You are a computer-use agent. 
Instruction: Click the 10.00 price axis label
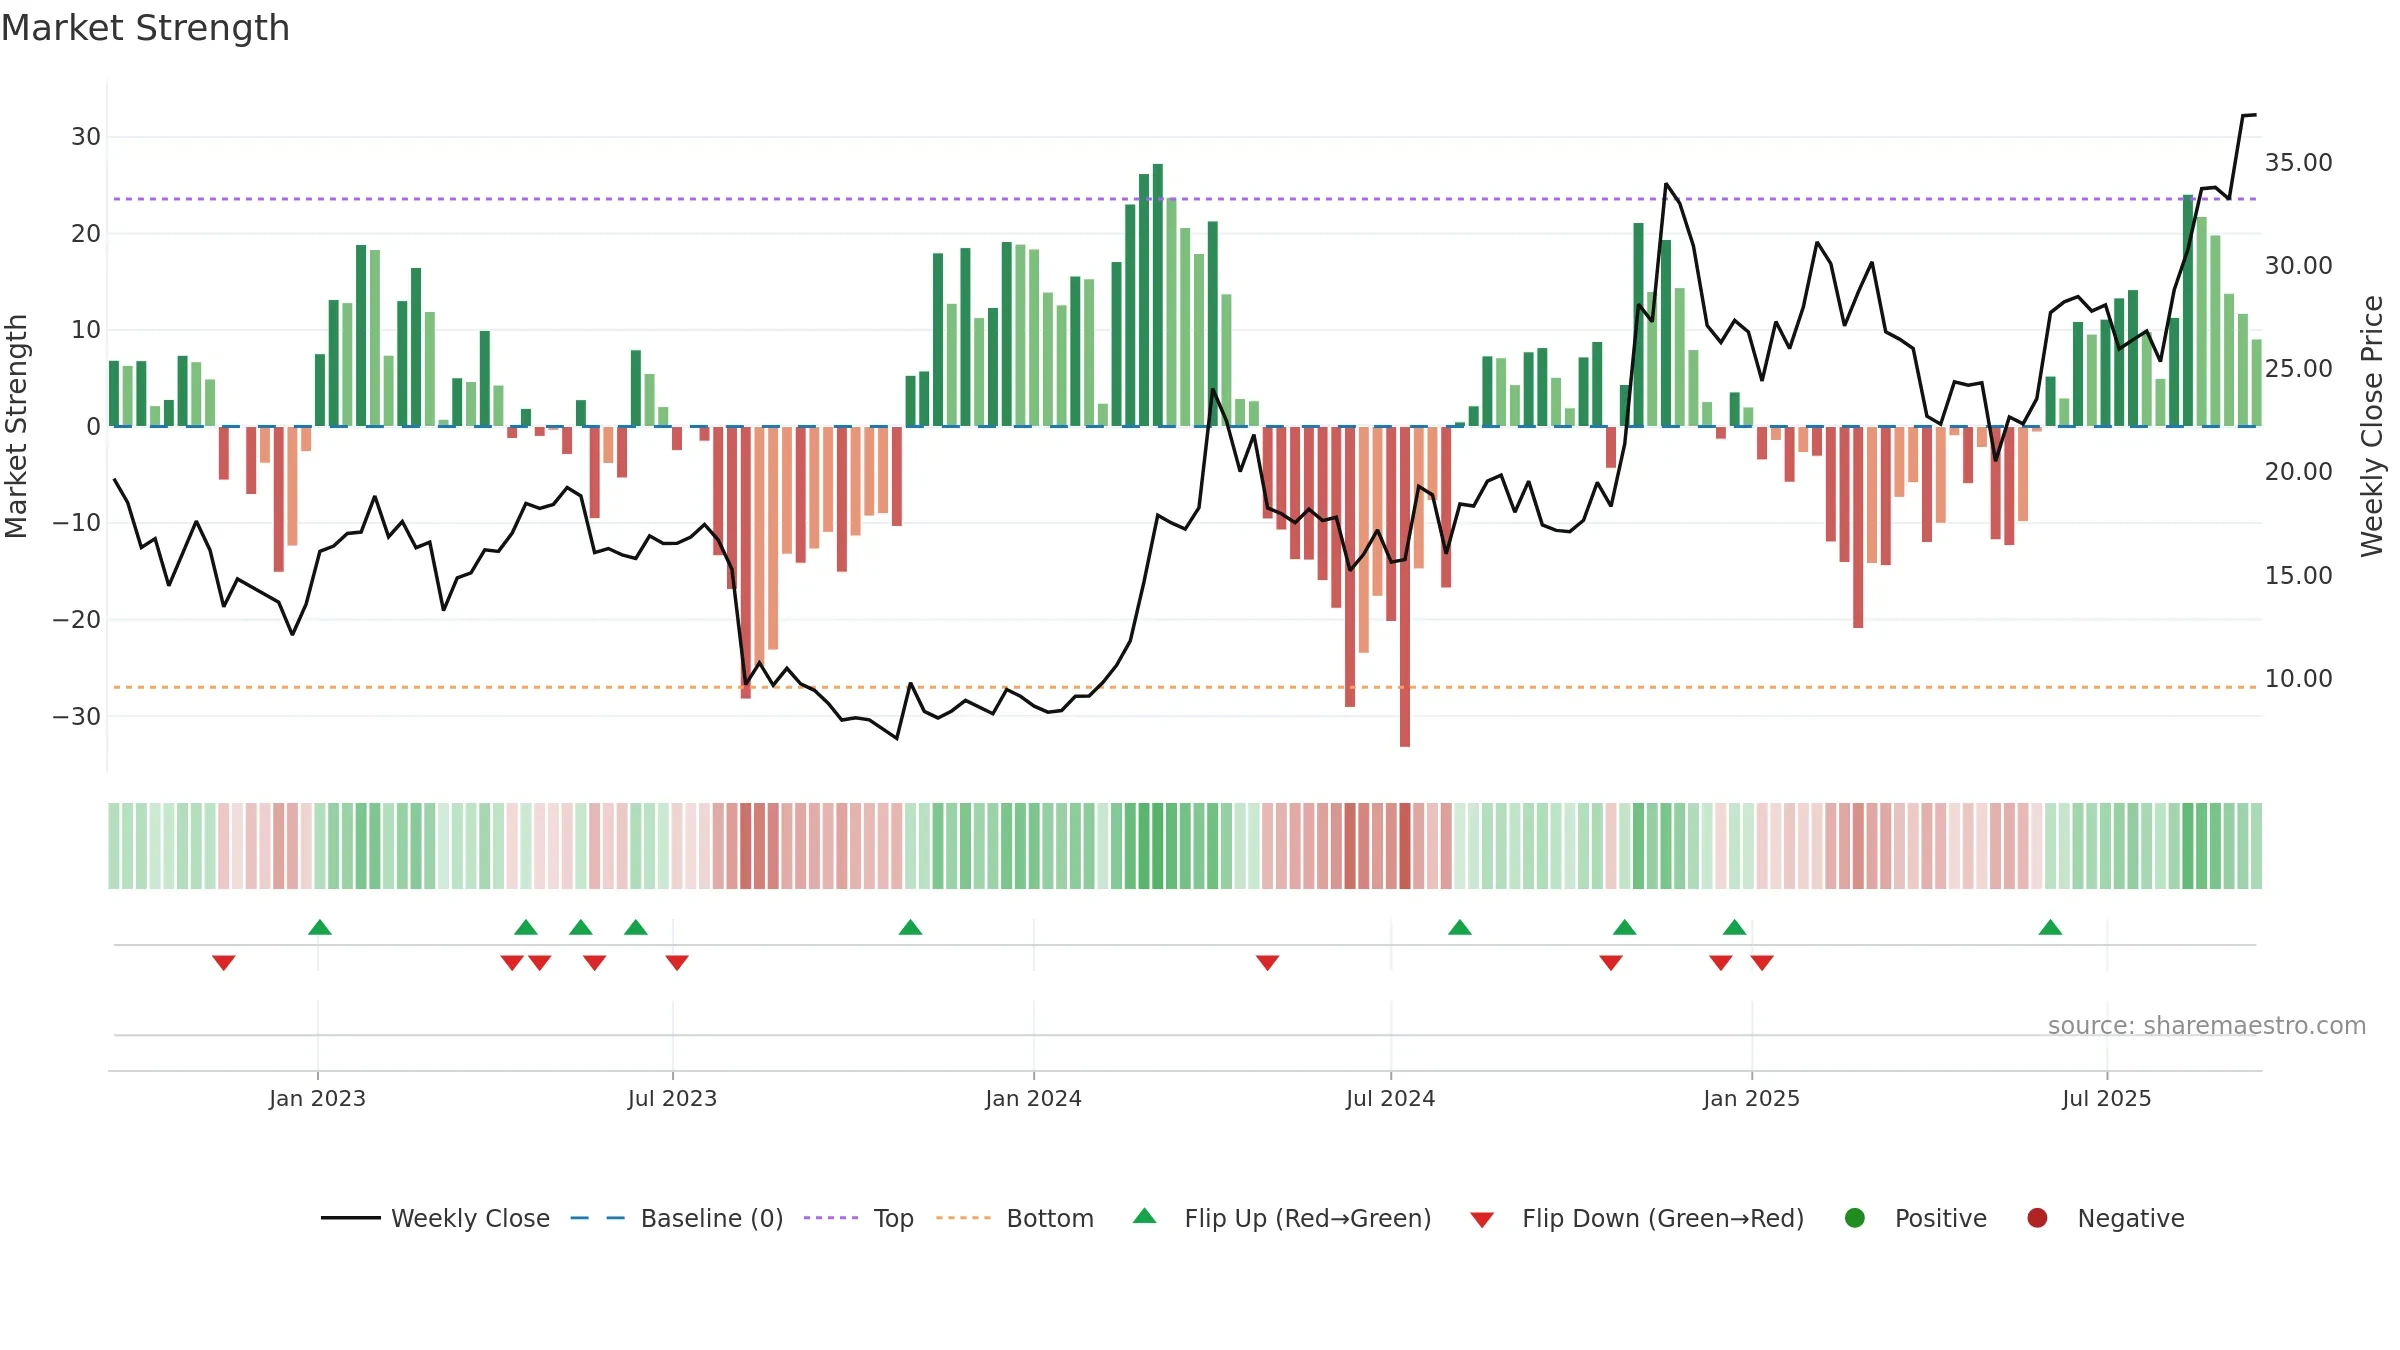(x=2298, y=678)
